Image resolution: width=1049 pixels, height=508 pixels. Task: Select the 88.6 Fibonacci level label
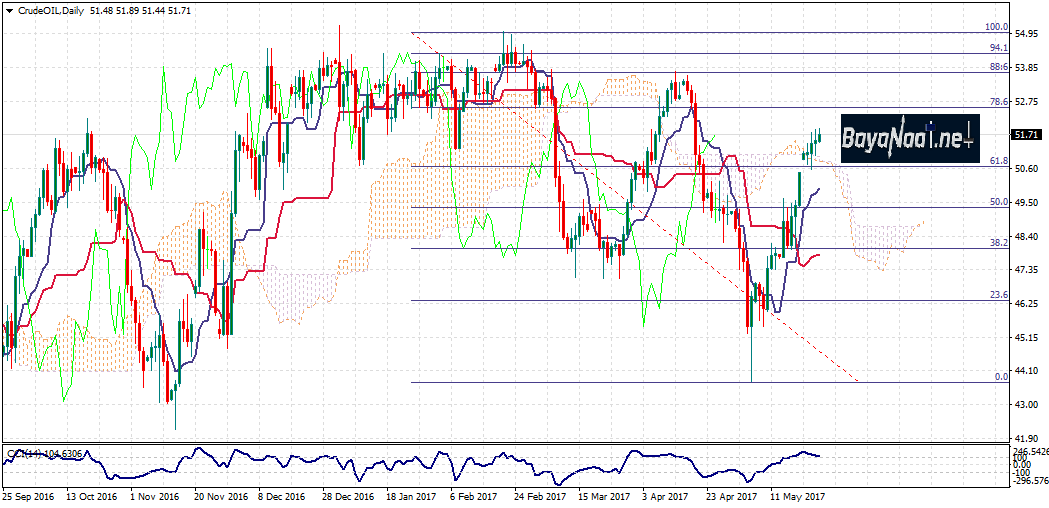(997, 67)
